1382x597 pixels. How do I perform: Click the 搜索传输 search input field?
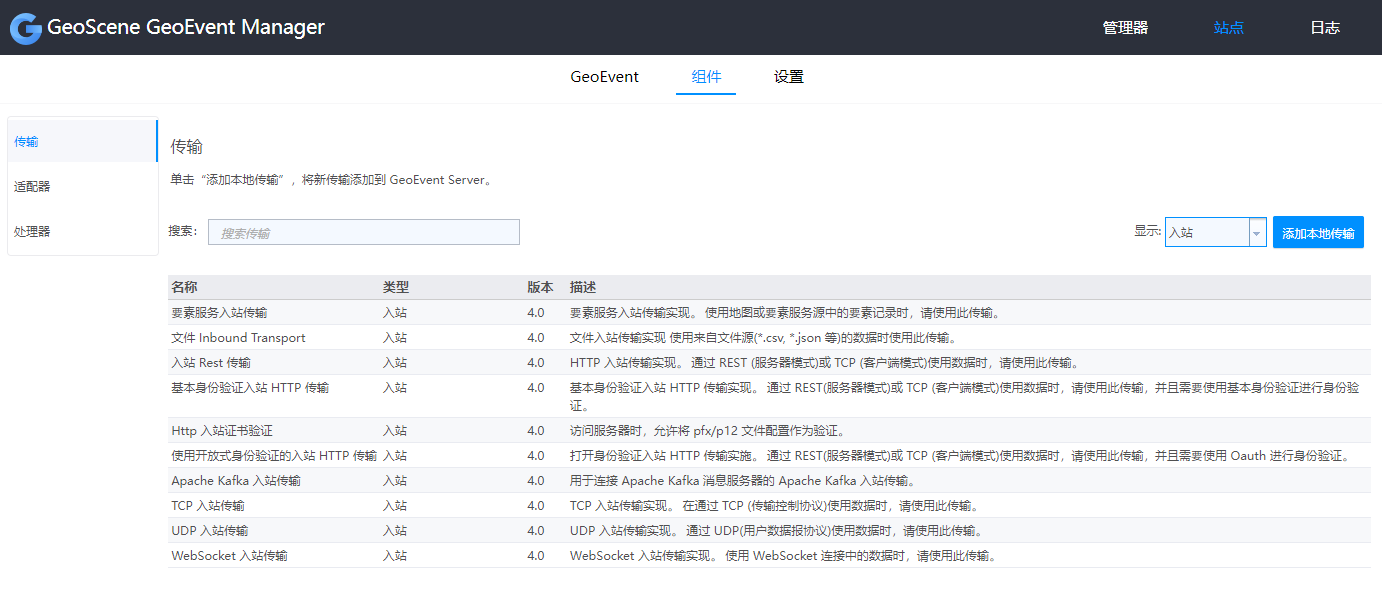[x=363, y=231]
